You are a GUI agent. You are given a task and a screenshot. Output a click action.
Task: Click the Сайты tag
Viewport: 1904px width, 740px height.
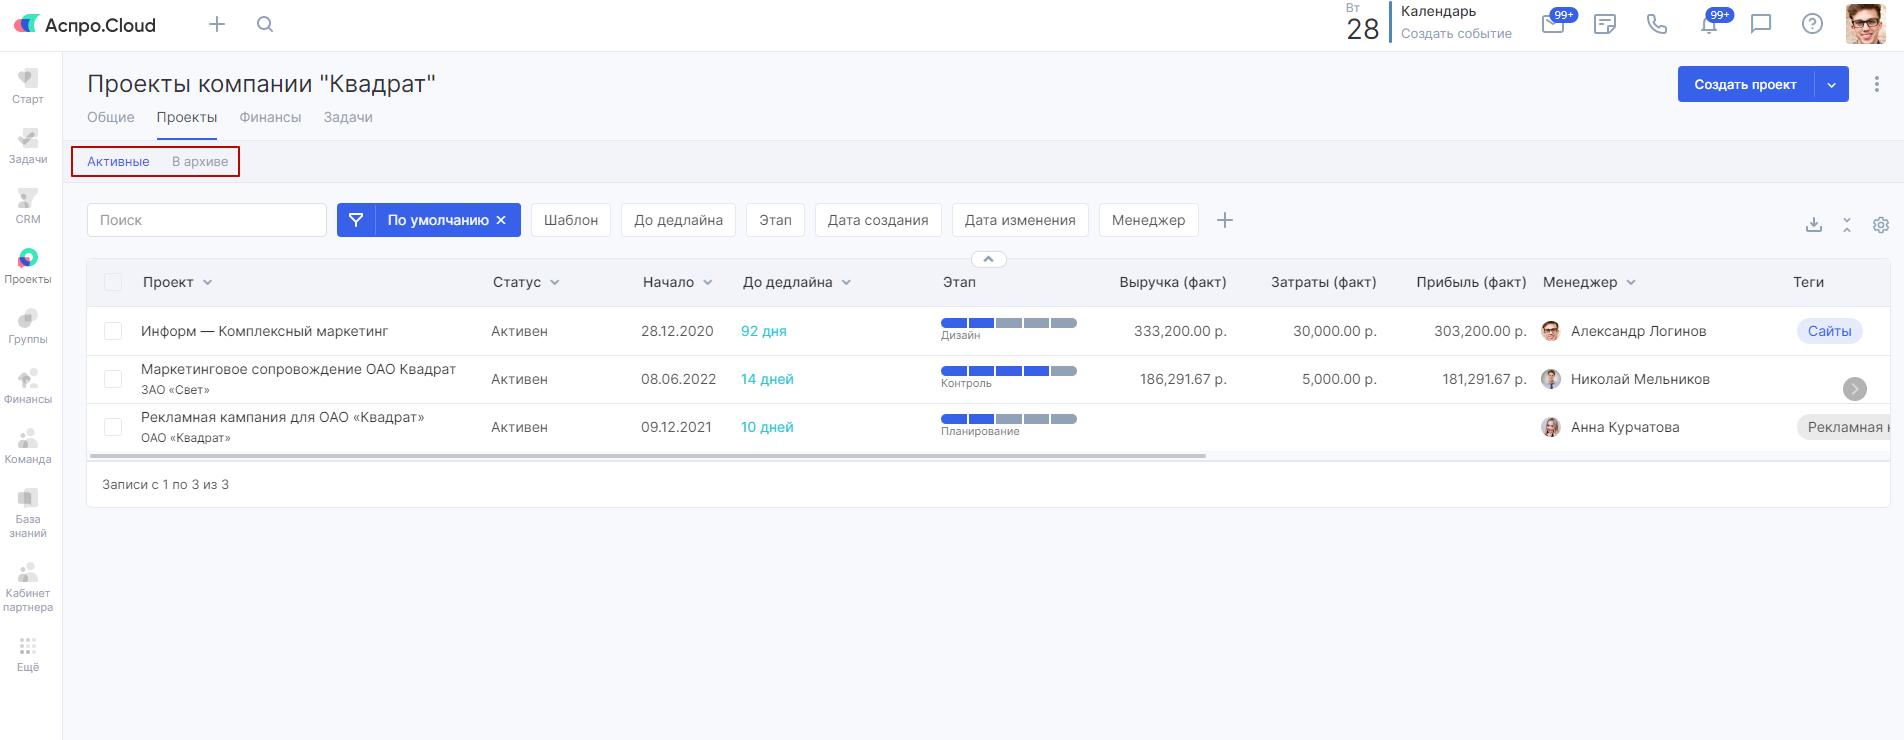[x=1829, y=331]
